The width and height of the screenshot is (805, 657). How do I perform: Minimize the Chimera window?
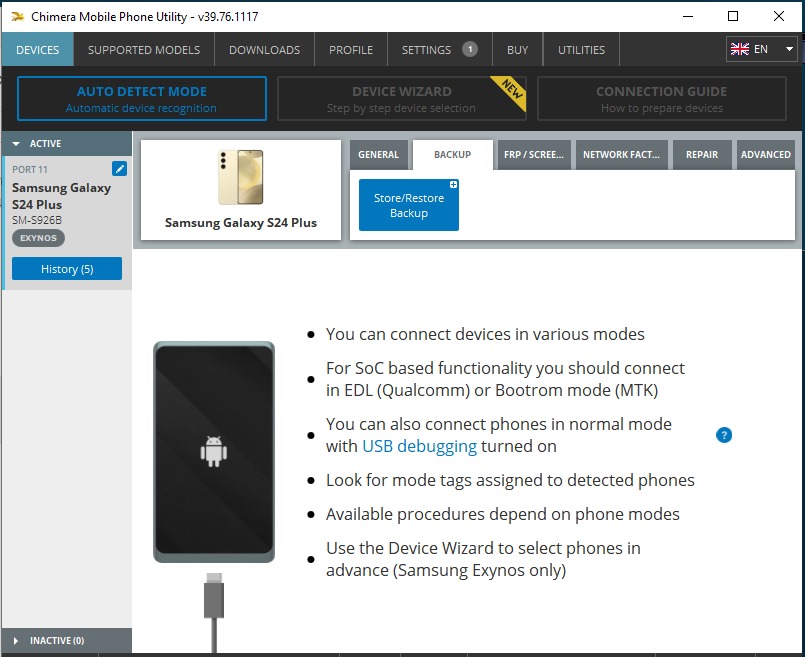pos(687,16)
